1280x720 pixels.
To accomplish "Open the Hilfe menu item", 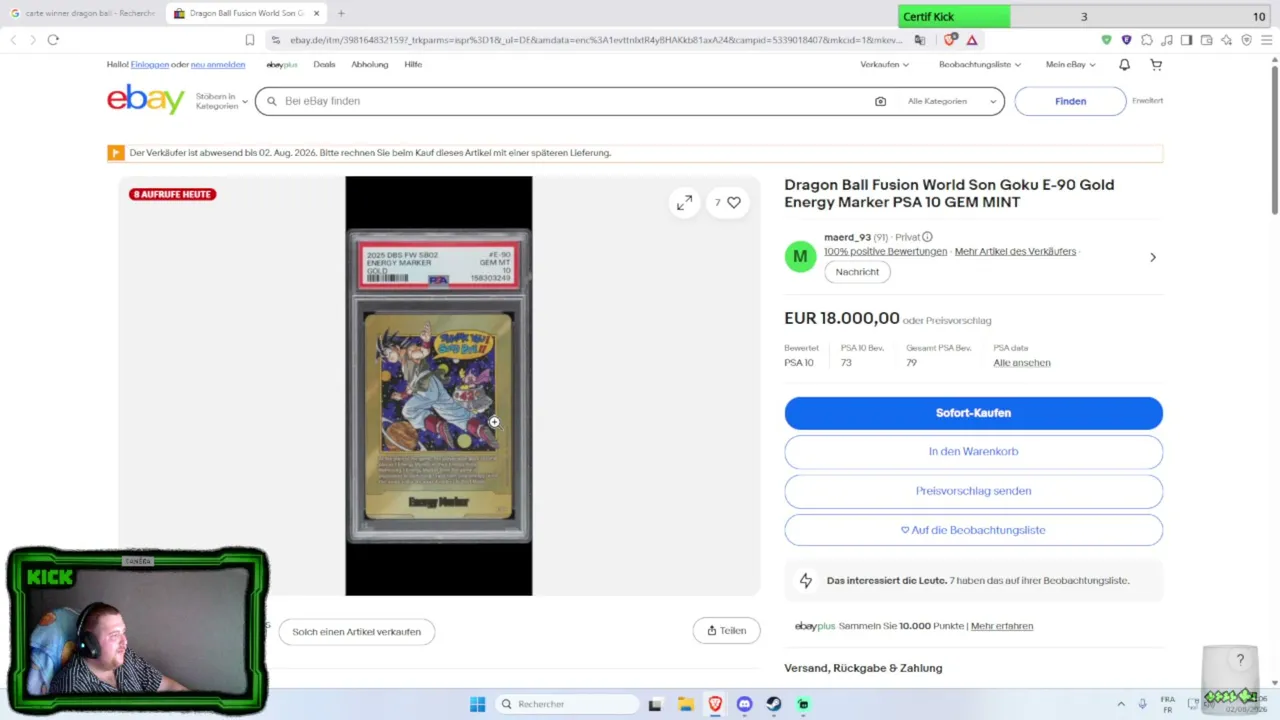I will click(x=413, y=64).
